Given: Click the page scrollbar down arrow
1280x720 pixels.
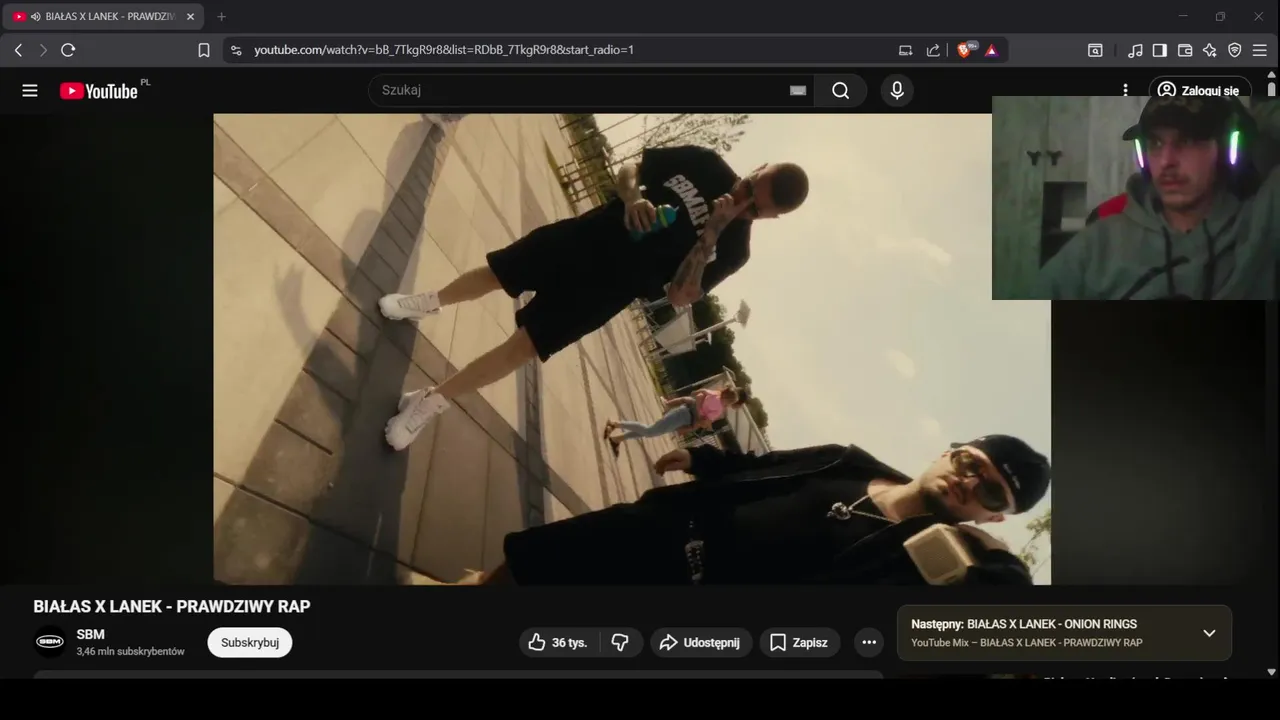Looking at the screenshot, I should tap(1272, 672).
